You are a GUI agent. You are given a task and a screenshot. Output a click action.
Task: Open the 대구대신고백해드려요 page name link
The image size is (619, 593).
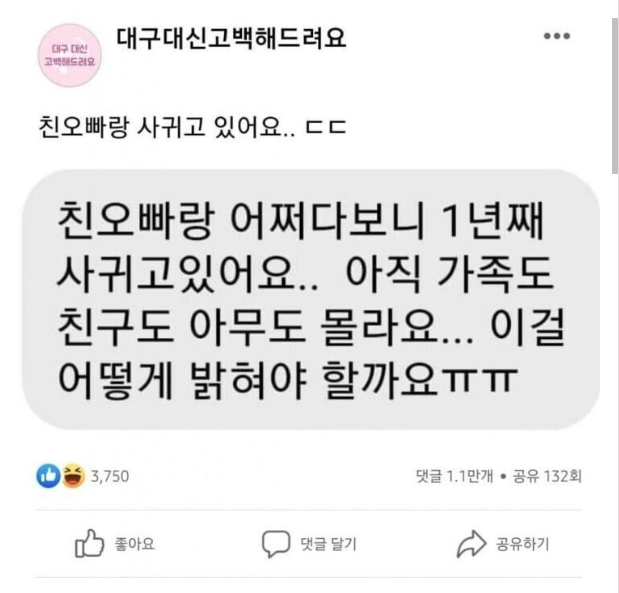coord(231,38)
